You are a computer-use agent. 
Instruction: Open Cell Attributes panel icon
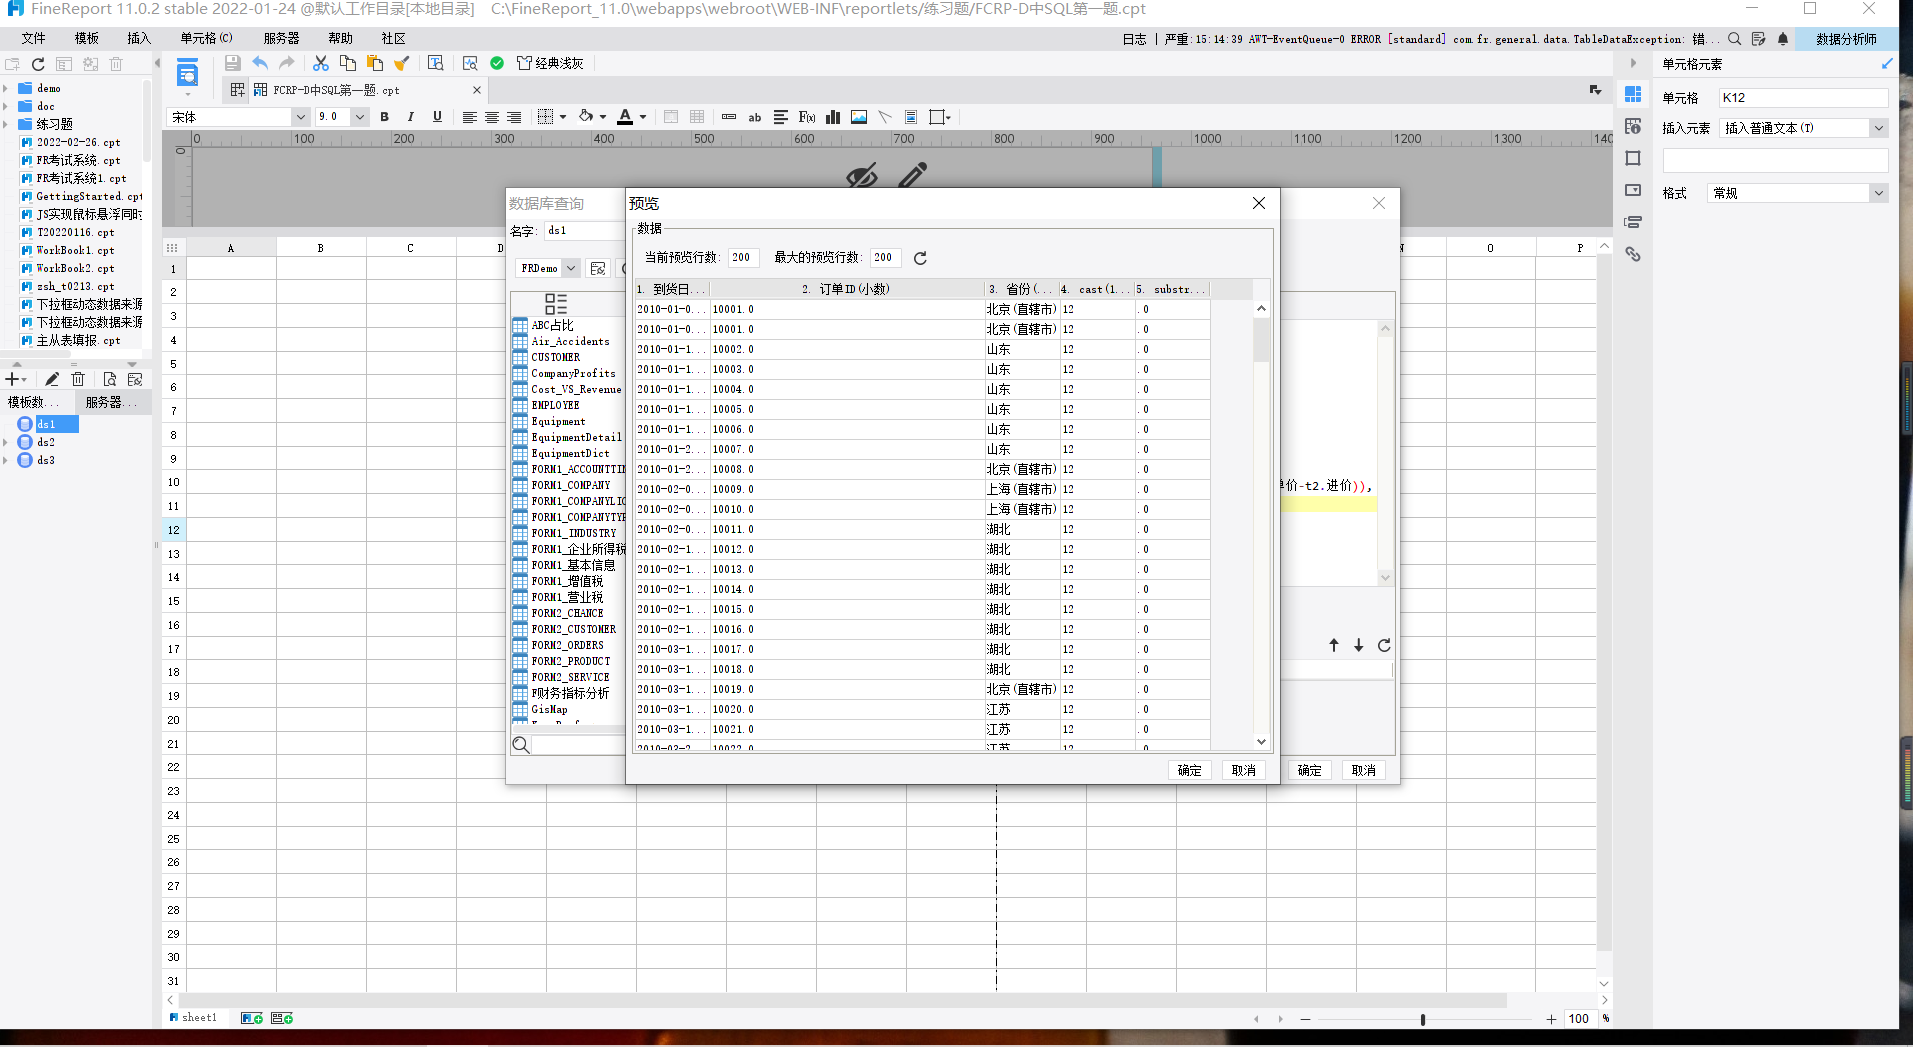1633,126
